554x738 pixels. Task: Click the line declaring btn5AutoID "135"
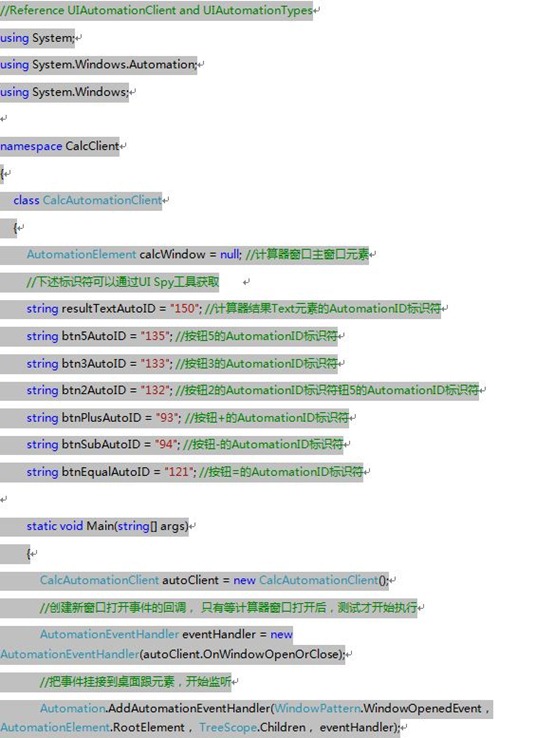coord(182,336)
